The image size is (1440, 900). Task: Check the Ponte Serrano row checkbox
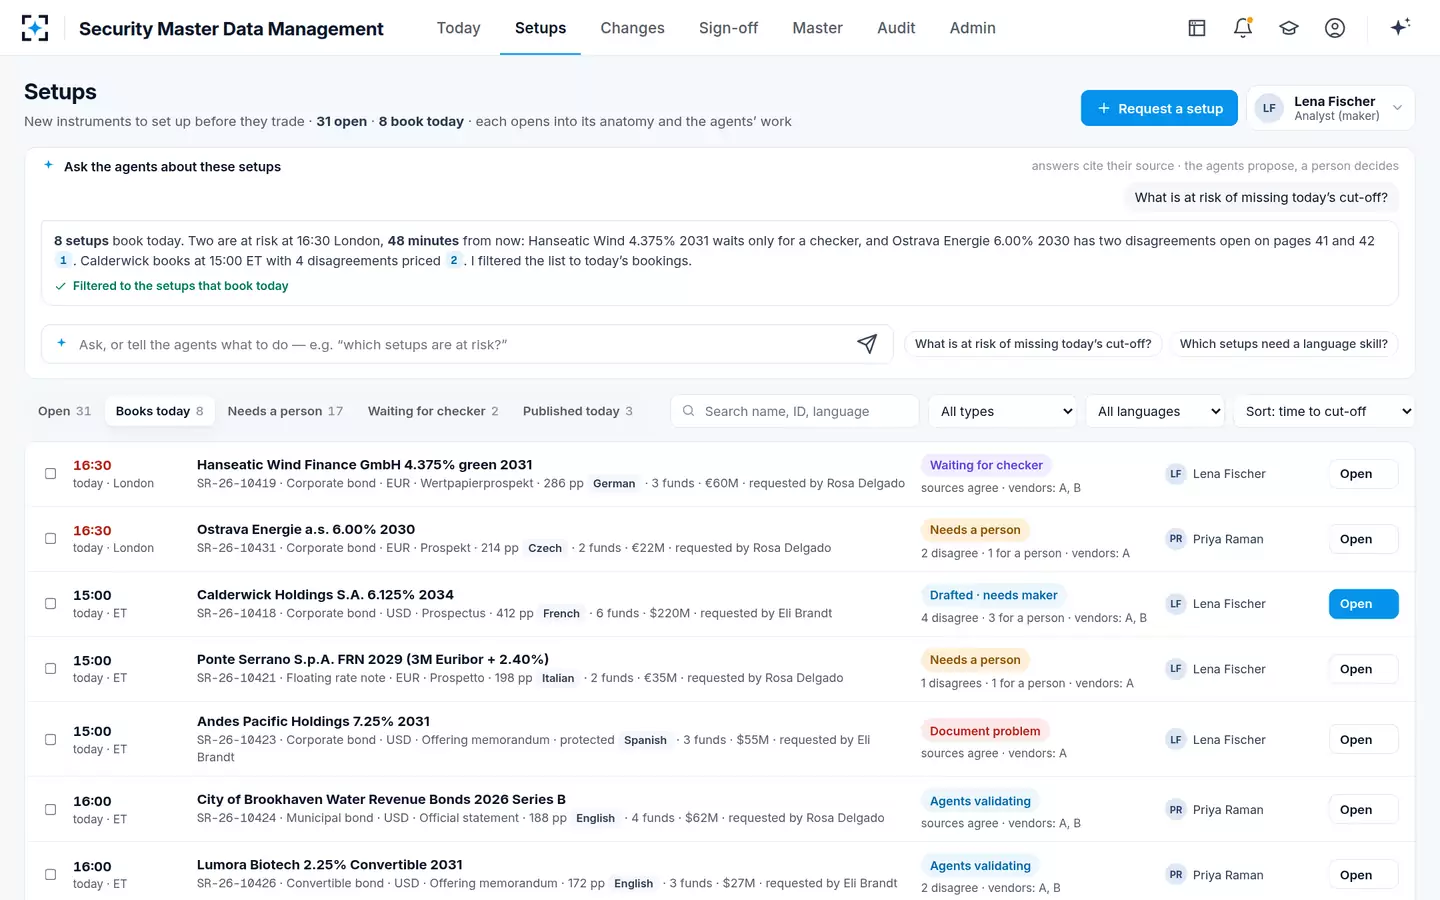tap(50, 669)
